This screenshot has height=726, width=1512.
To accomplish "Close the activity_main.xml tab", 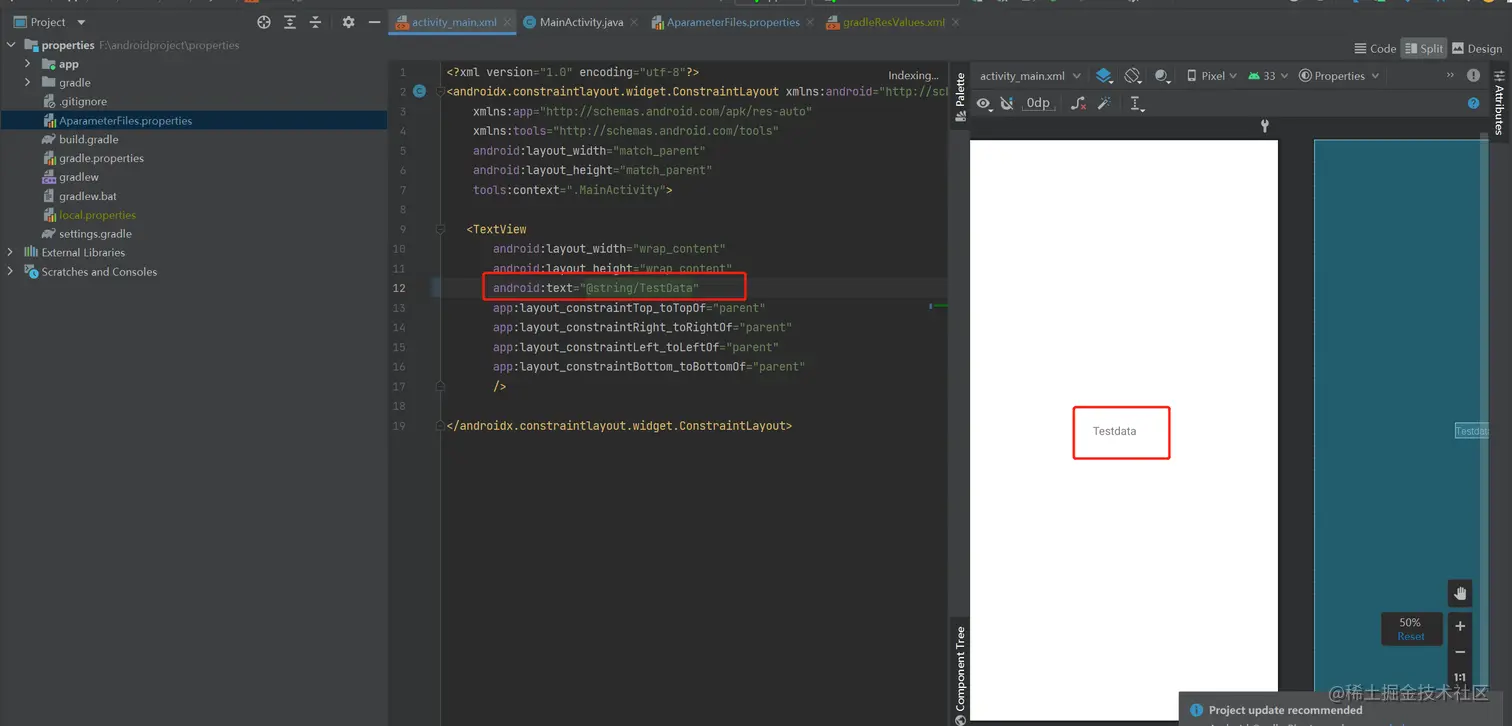I will [506, 22].
